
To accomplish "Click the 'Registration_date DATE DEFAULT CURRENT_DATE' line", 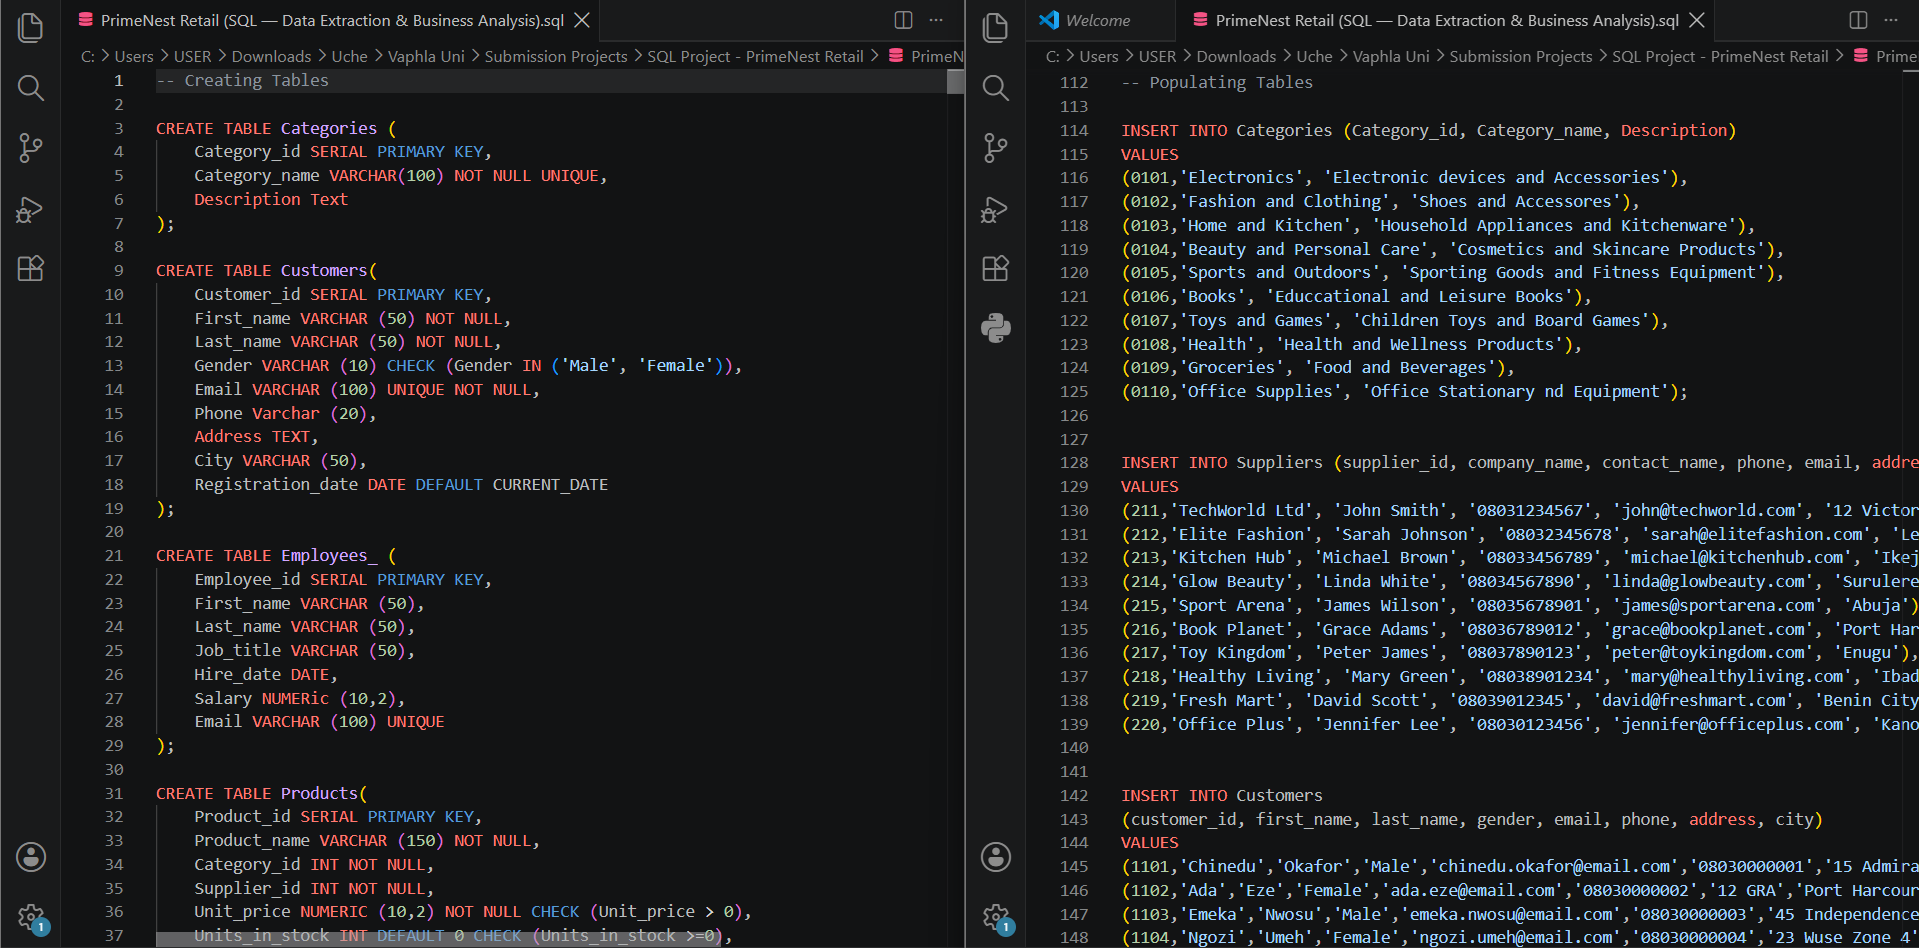I will (401, 485).
